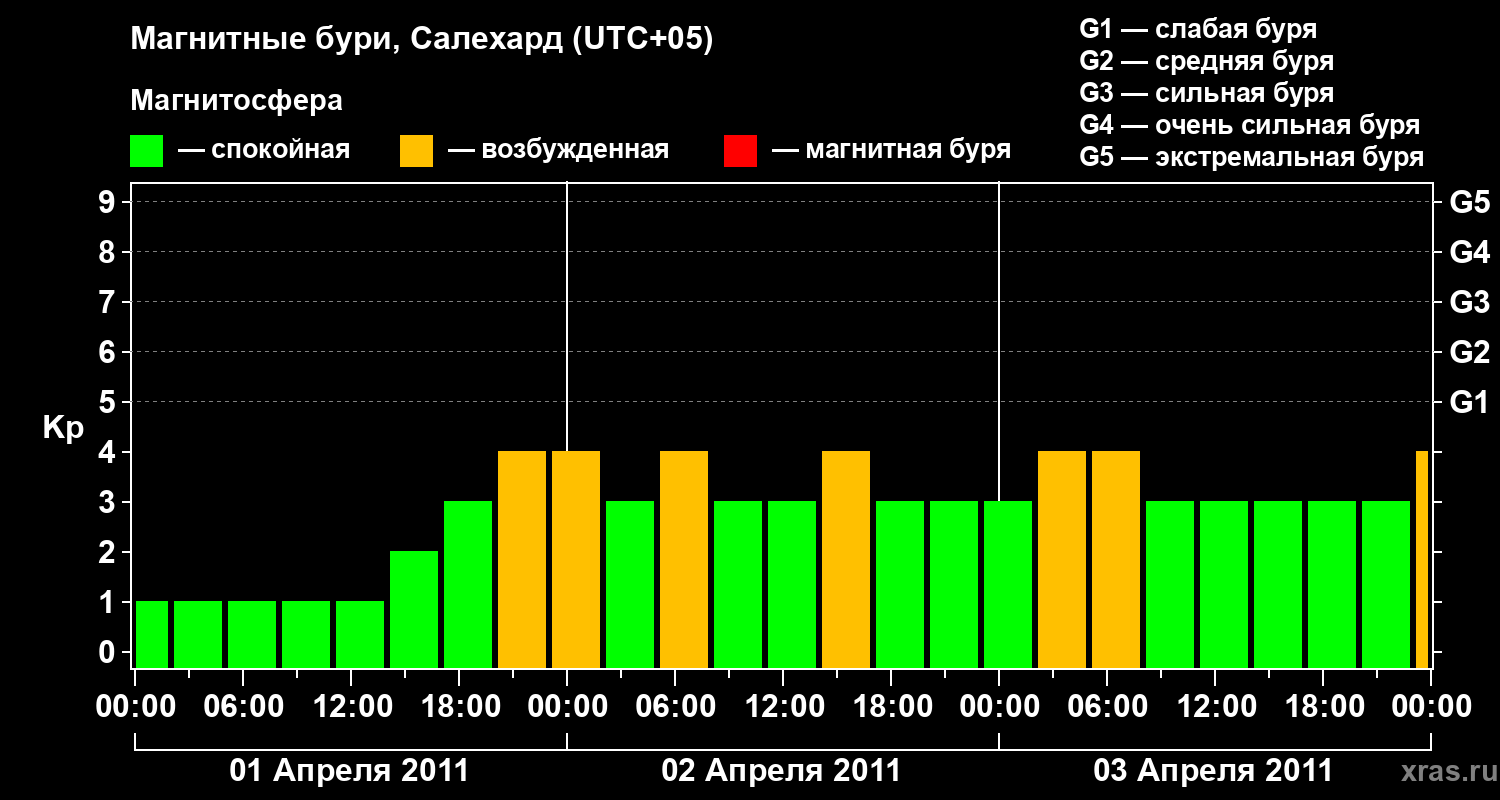Click the '— возбужденная' legend label

[558, 150]
